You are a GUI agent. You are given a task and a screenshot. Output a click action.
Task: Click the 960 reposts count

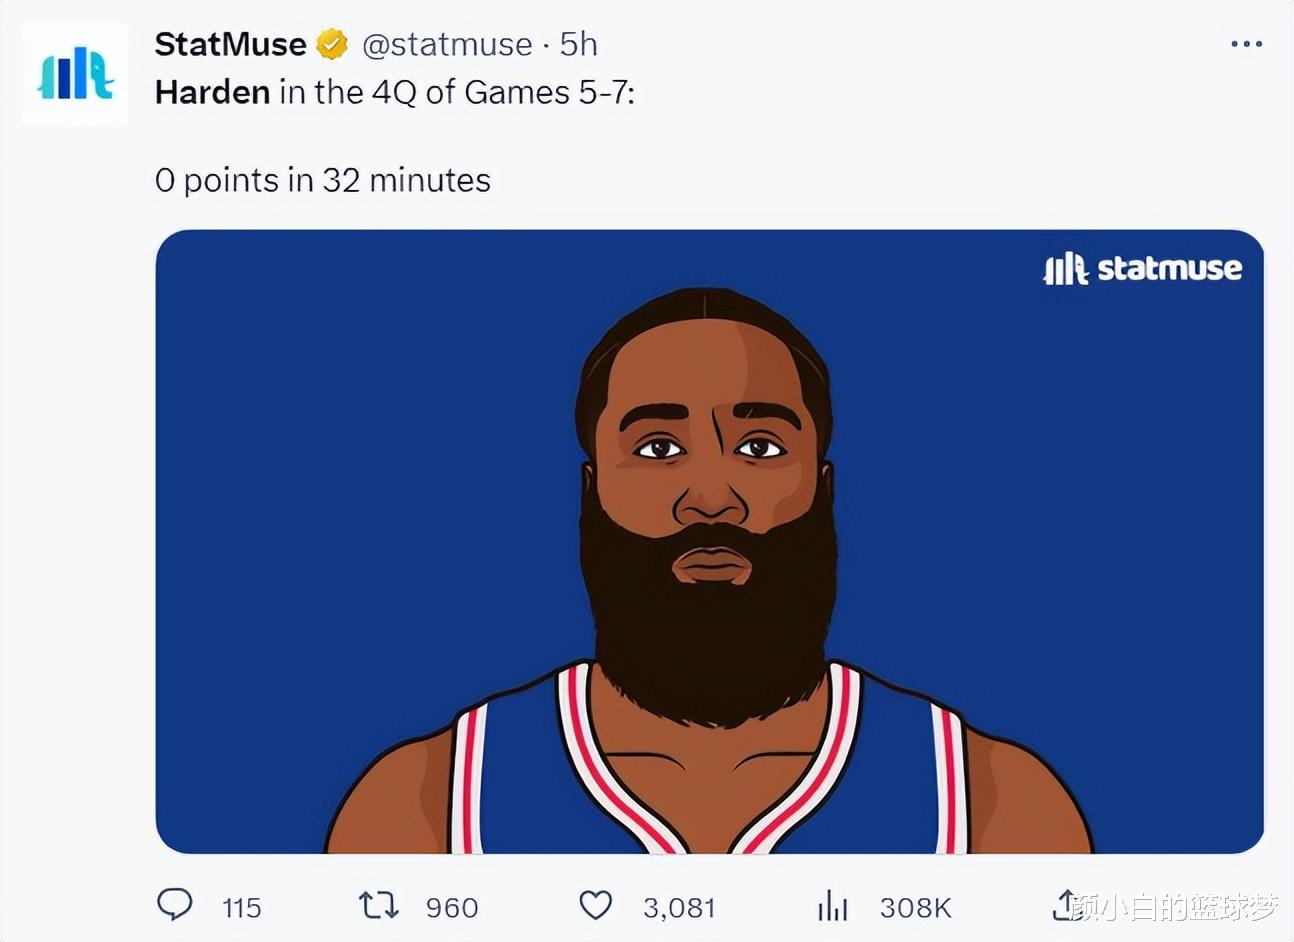click(452, 908)
